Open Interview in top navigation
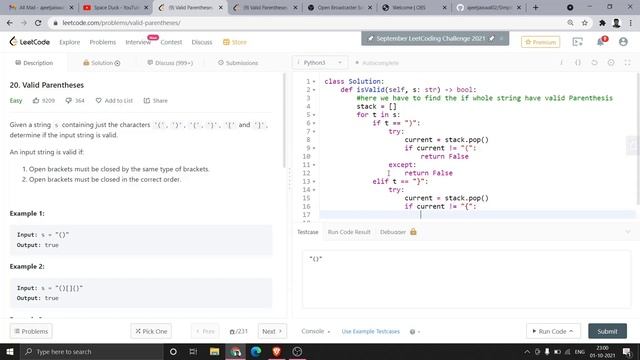The image size is (640, 360). point(138,42)
